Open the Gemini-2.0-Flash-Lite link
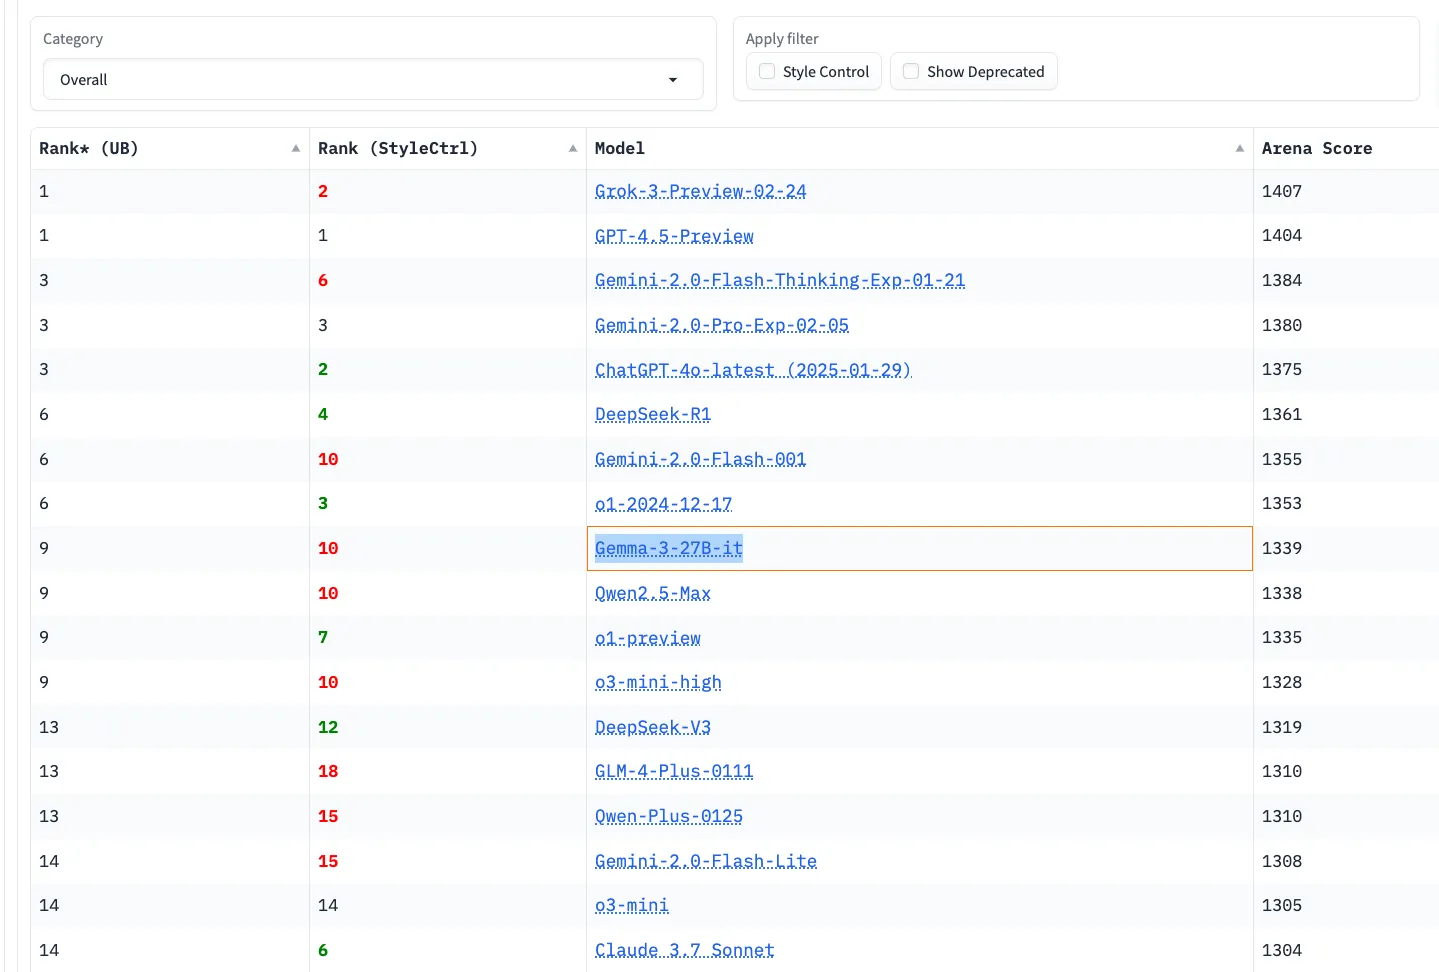The width and height of the screenshot is (1439, 972). pos(706,861)
